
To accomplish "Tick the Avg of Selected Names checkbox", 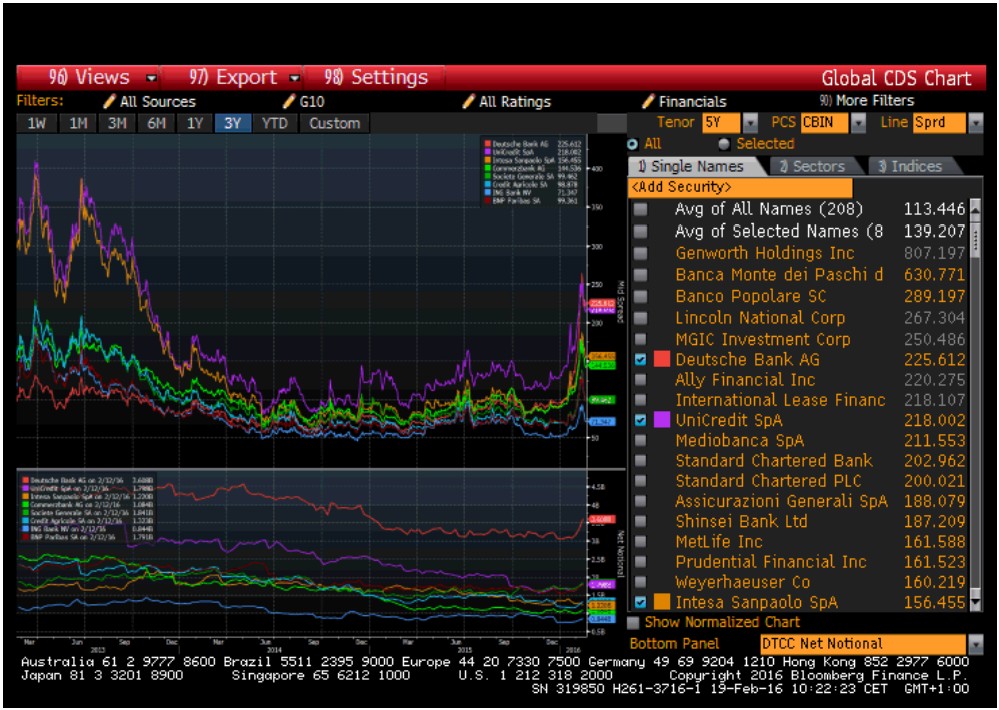I will point(640,231).
